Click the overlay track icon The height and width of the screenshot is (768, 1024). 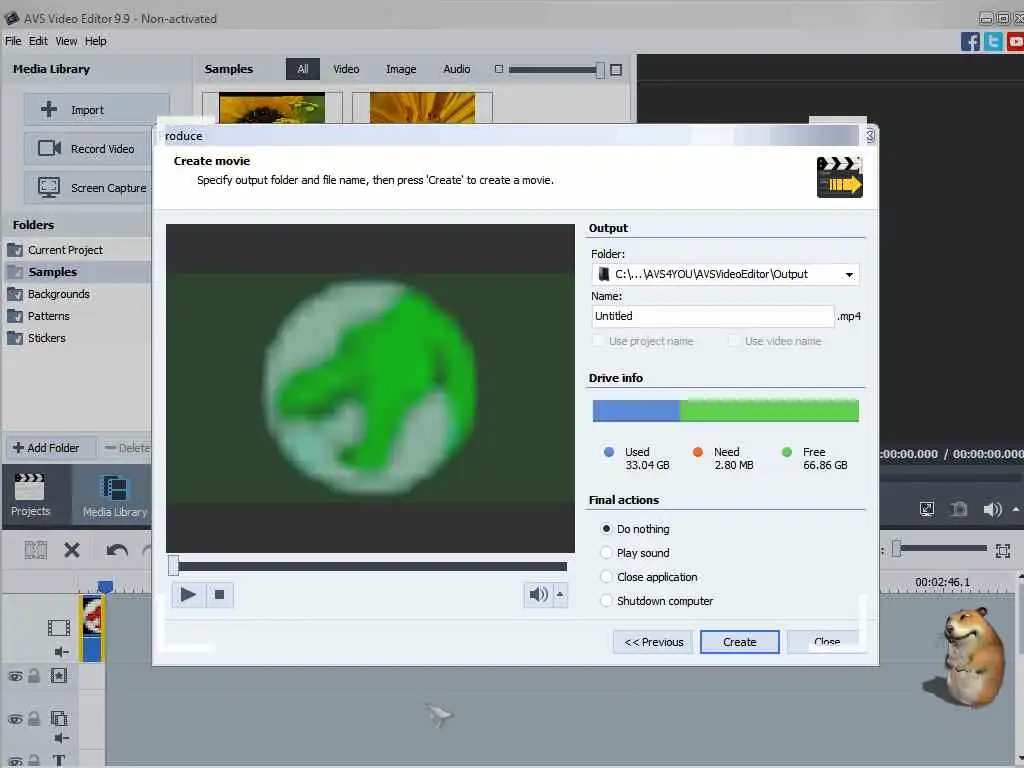[x=59, y=718]
